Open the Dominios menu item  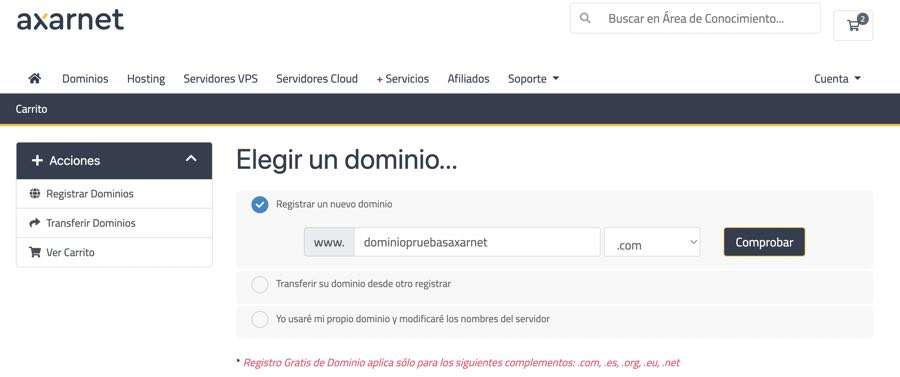tap(85, 79)
